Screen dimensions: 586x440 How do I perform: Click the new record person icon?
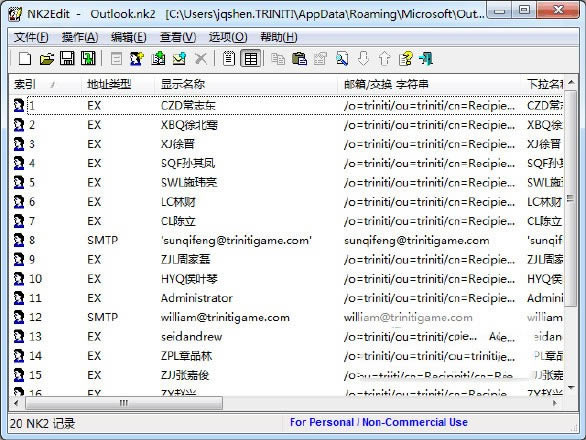tap(137, 59)
